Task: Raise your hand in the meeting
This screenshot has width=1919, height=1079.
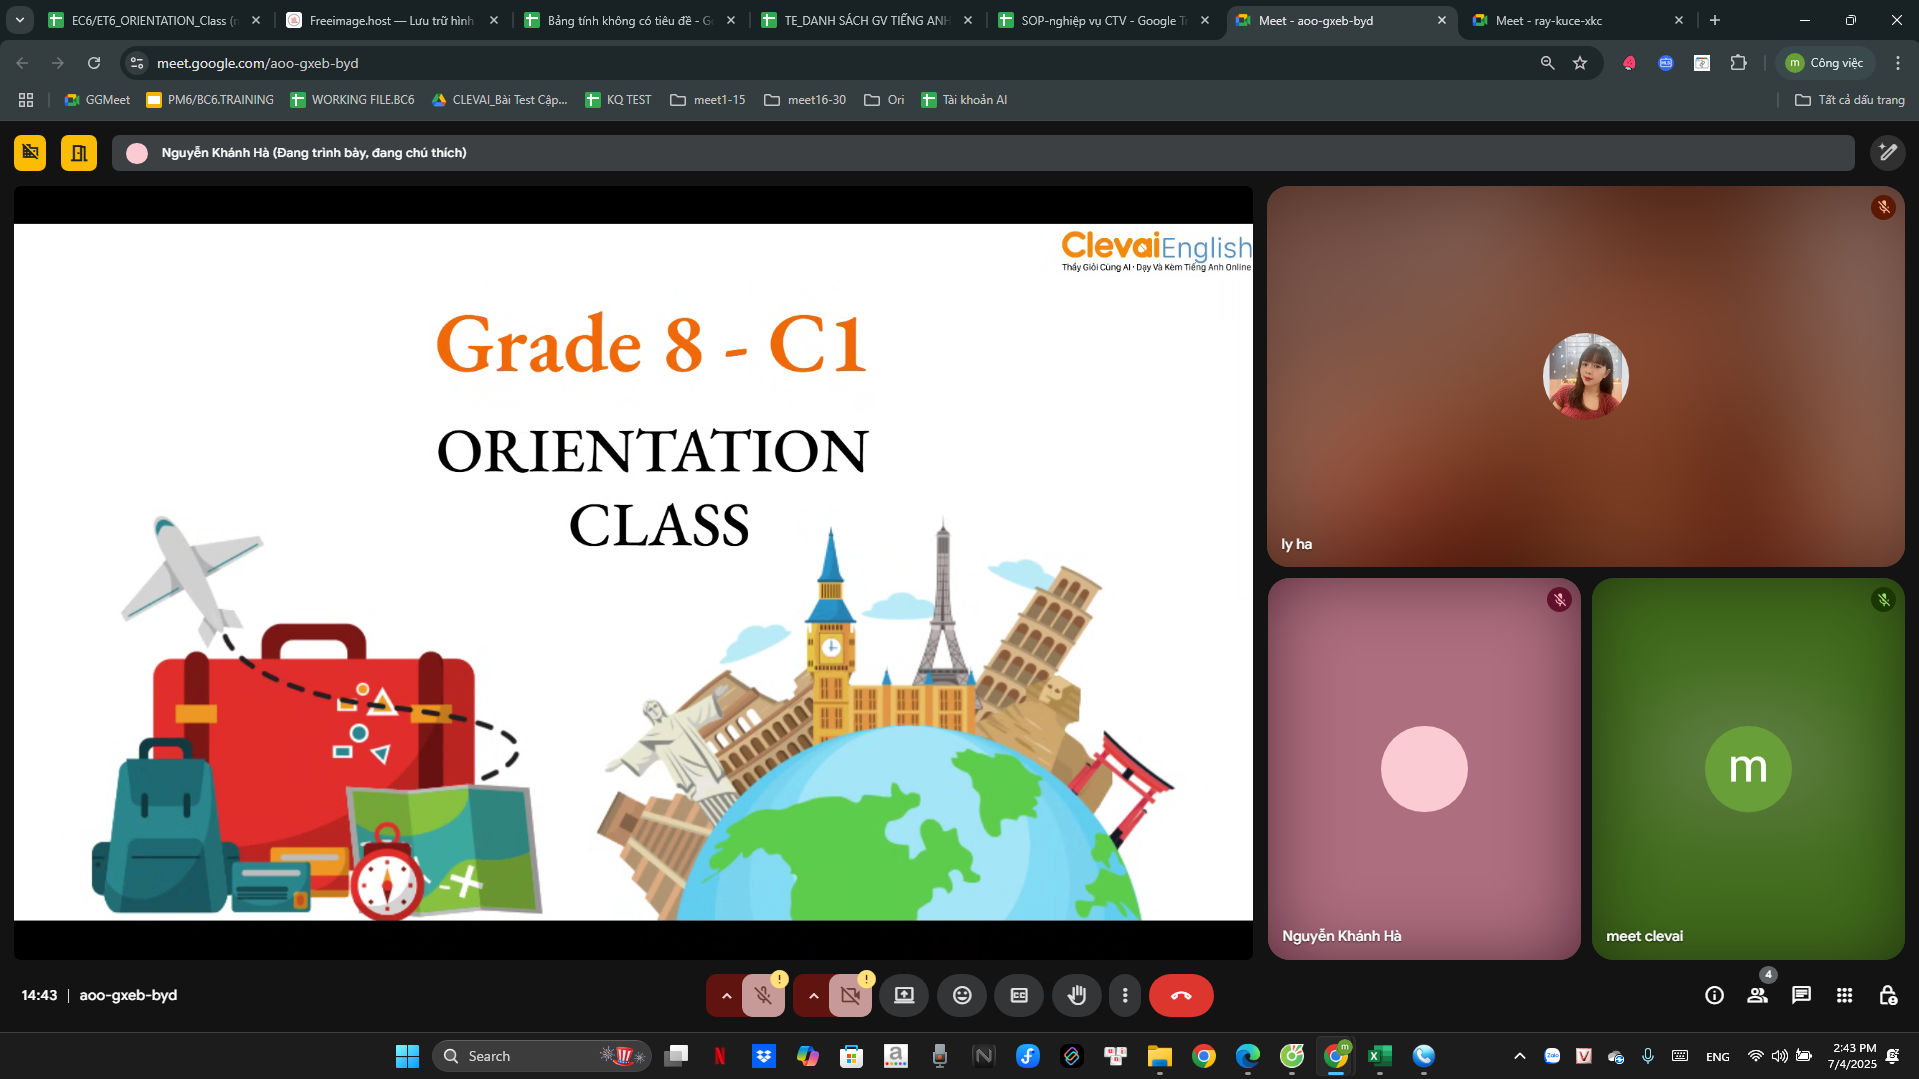Action: point(1076,995)
